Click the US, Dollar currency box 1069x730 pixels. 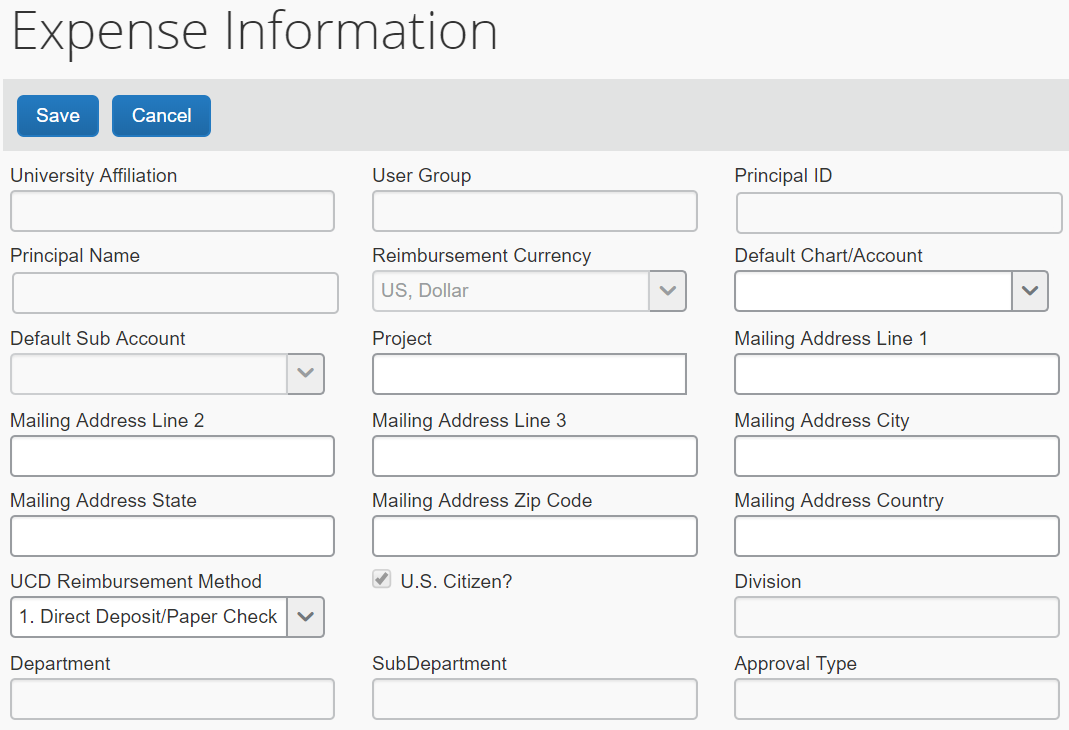[x=511, y=291]
